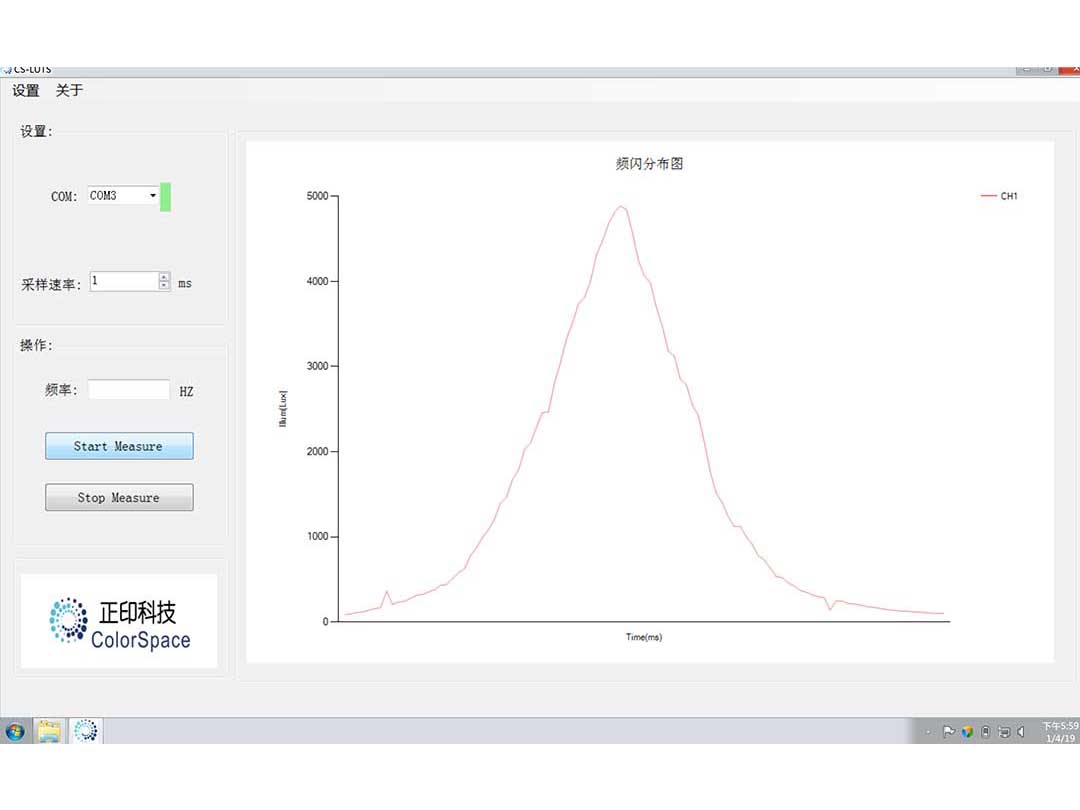Open the 设置 menu
1080x810 pixels.
pos(26,91)
